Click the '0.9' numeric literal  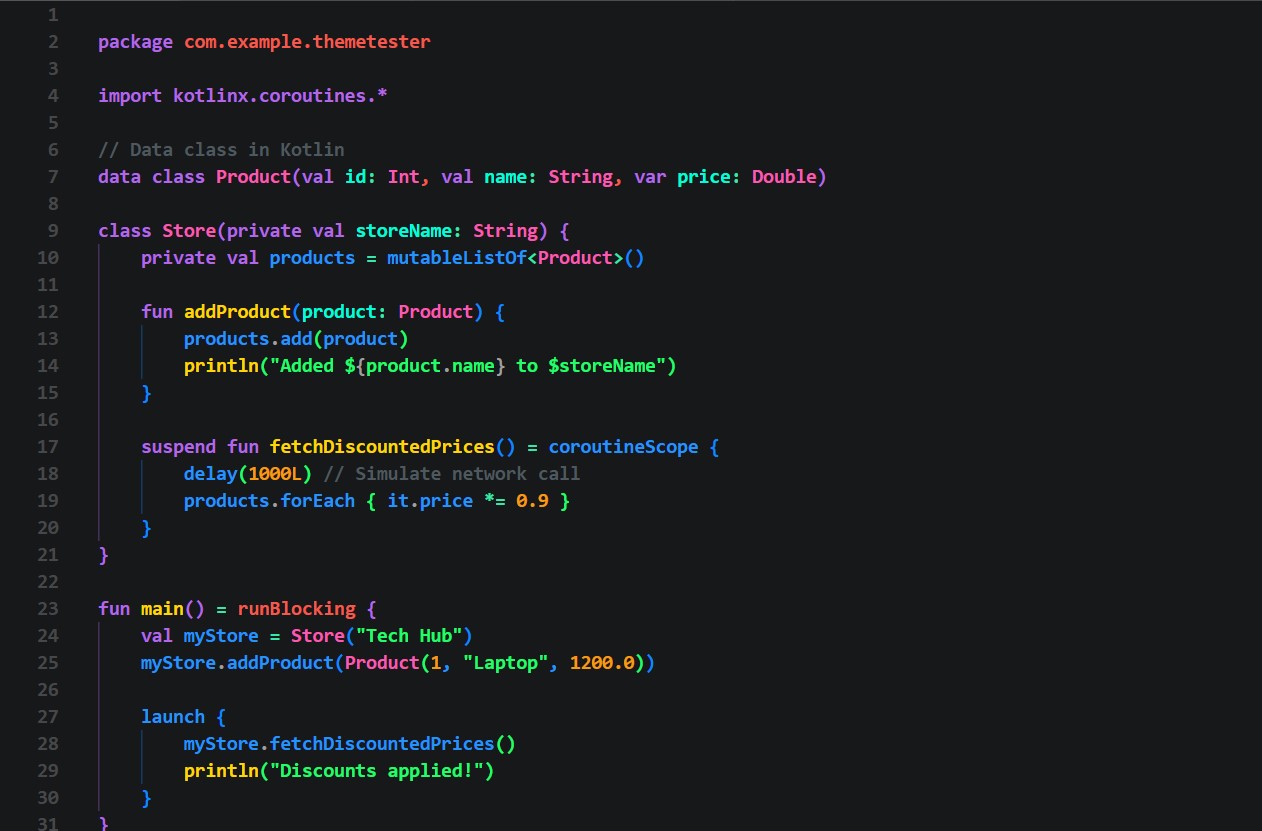click(533, 501)
